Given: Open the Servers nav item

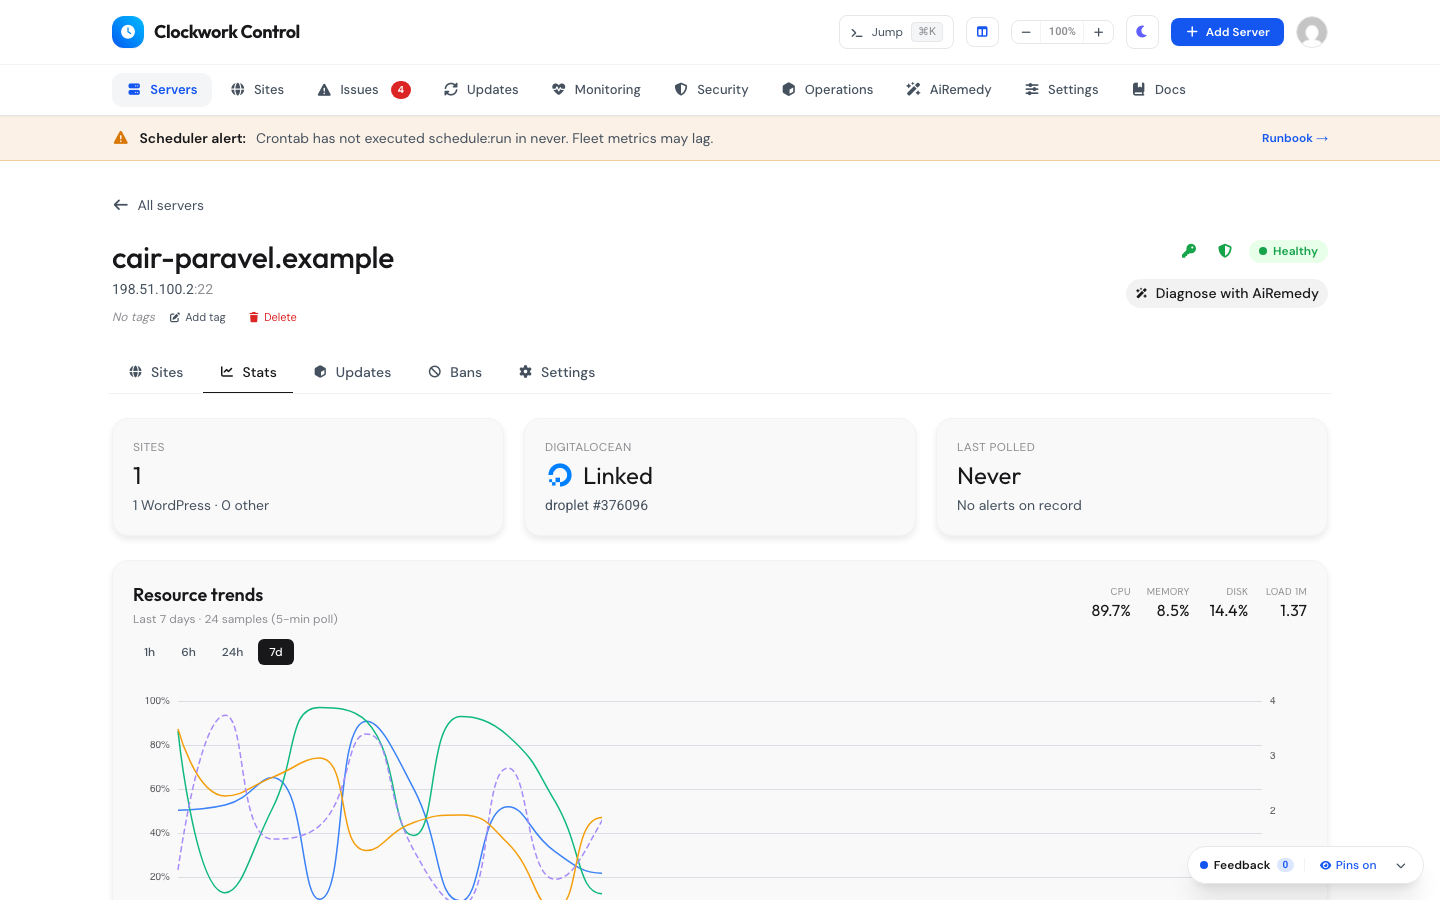Looking at the screenshot, I should [x=162, y=90].
